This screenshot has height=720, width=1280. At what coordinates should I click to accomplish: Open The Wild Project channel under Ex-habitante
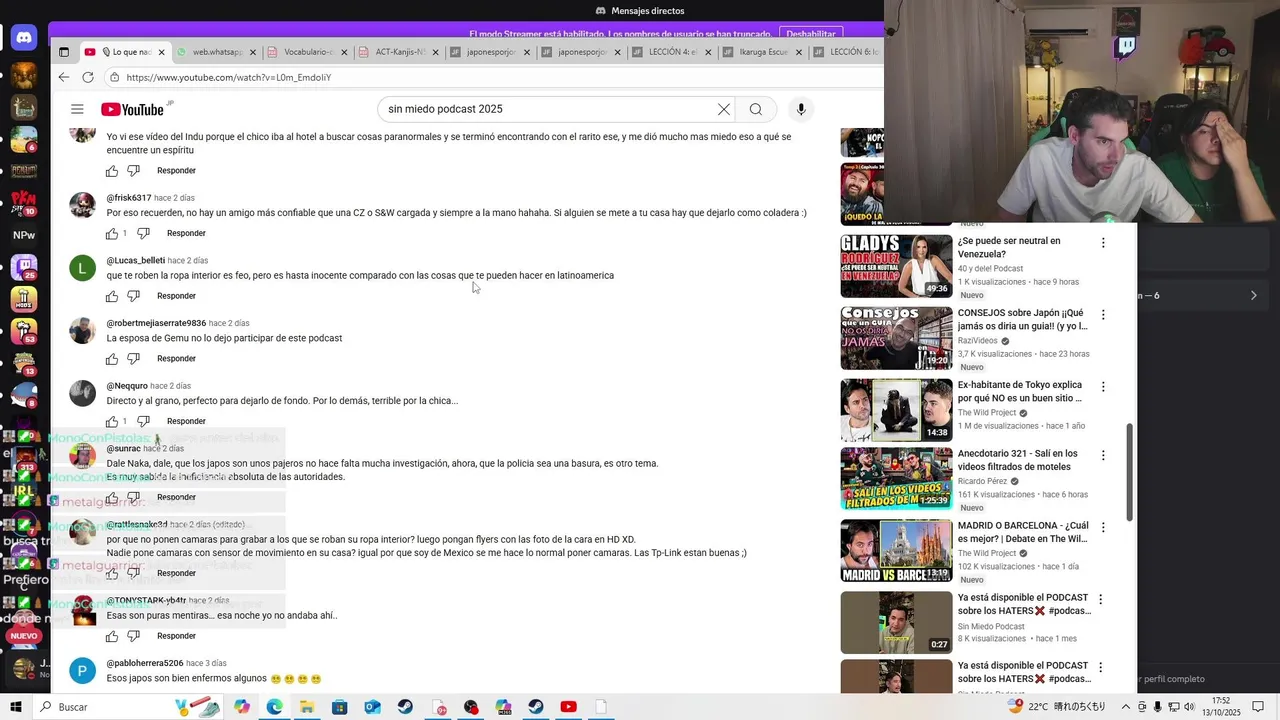986,413
